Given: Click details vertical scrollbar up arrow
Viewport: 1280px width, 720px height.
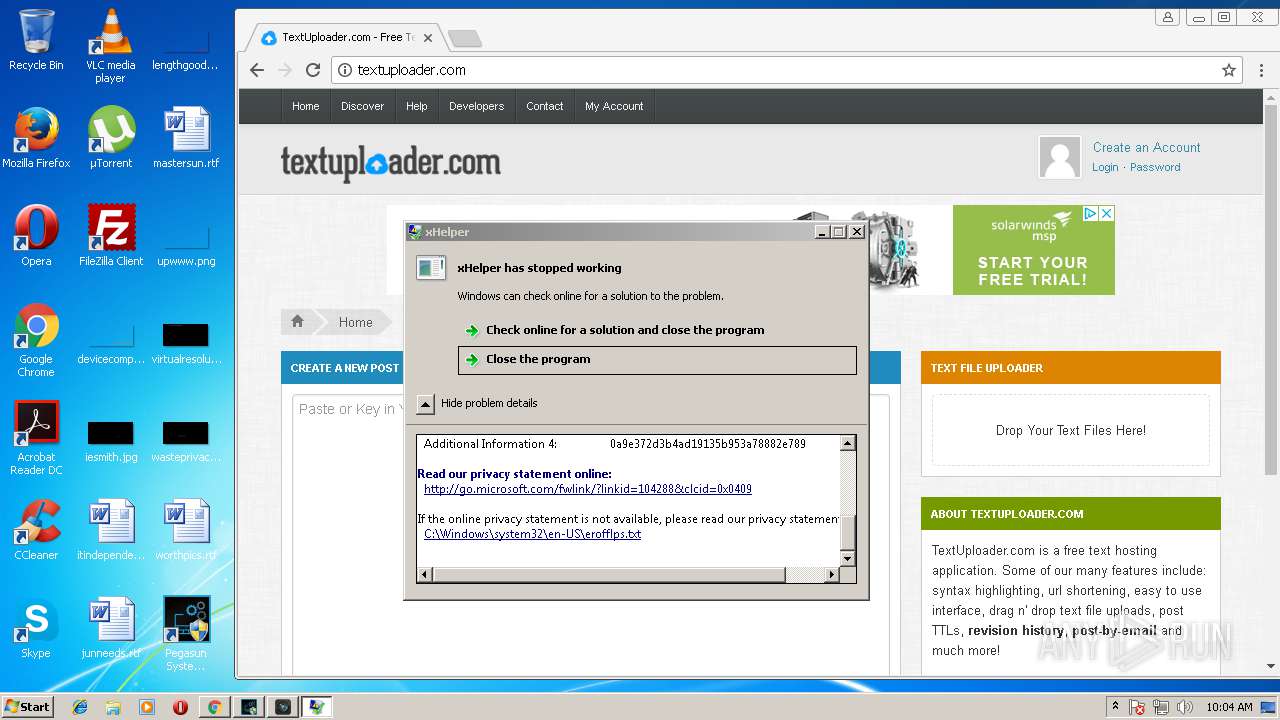Looking at the screenshot, I should (x=848, y=443).
